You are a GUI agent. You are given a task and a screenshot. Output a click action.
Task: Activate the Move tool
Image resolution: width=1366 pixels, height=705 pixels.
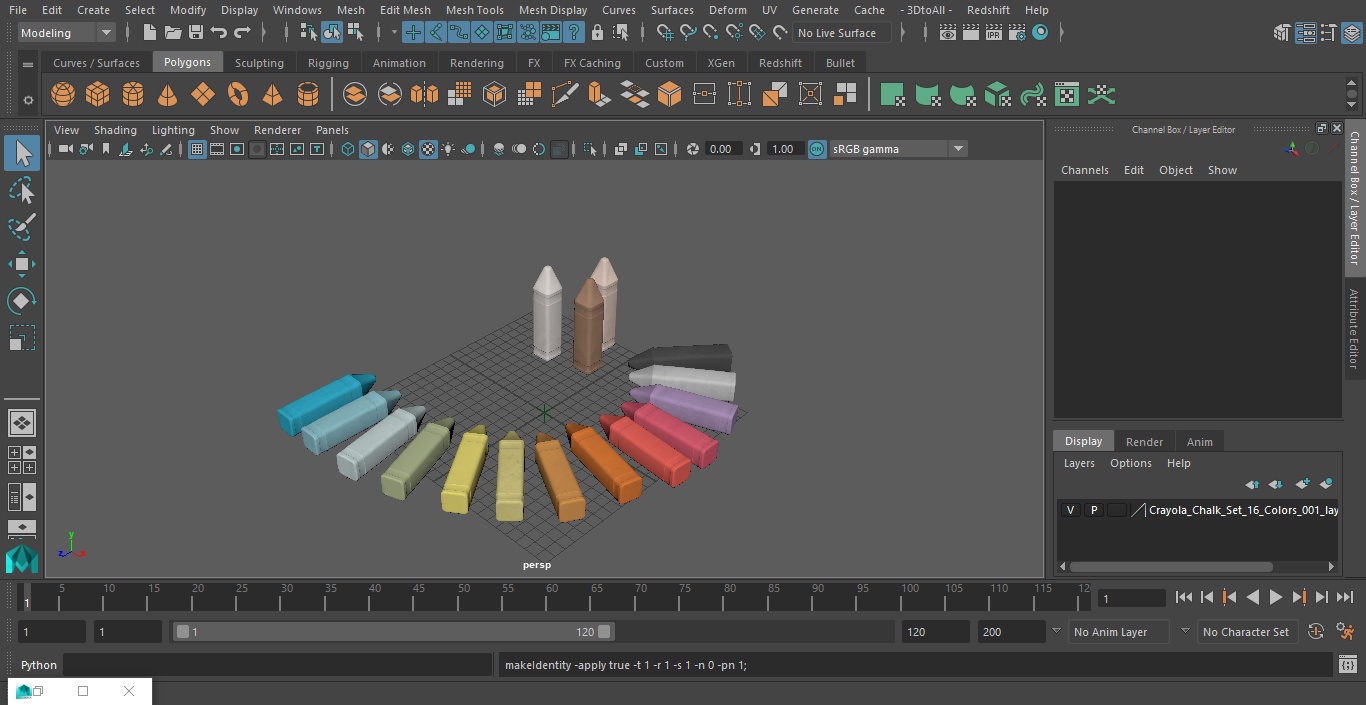(x=22, y=264)
